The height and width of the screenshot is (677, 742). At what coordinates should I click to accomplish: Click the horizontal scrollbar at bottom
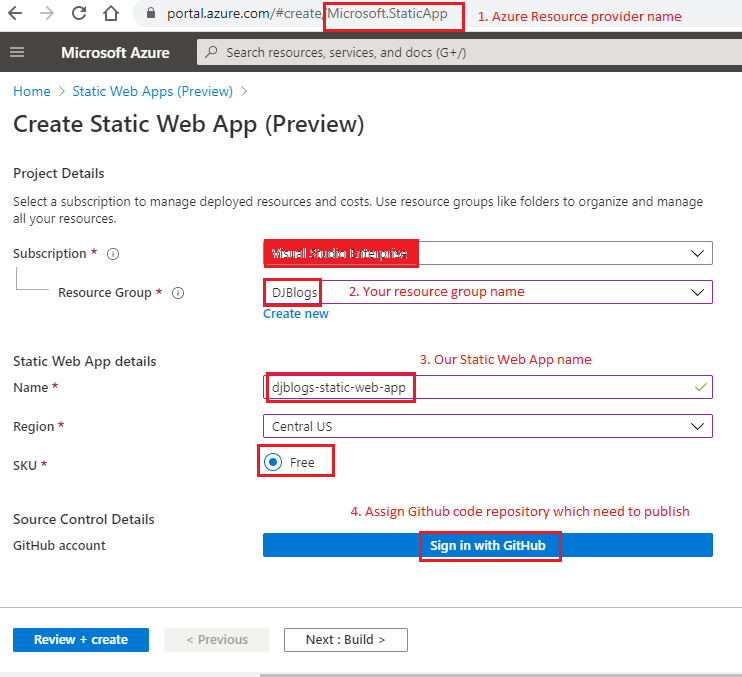(501, 675)
